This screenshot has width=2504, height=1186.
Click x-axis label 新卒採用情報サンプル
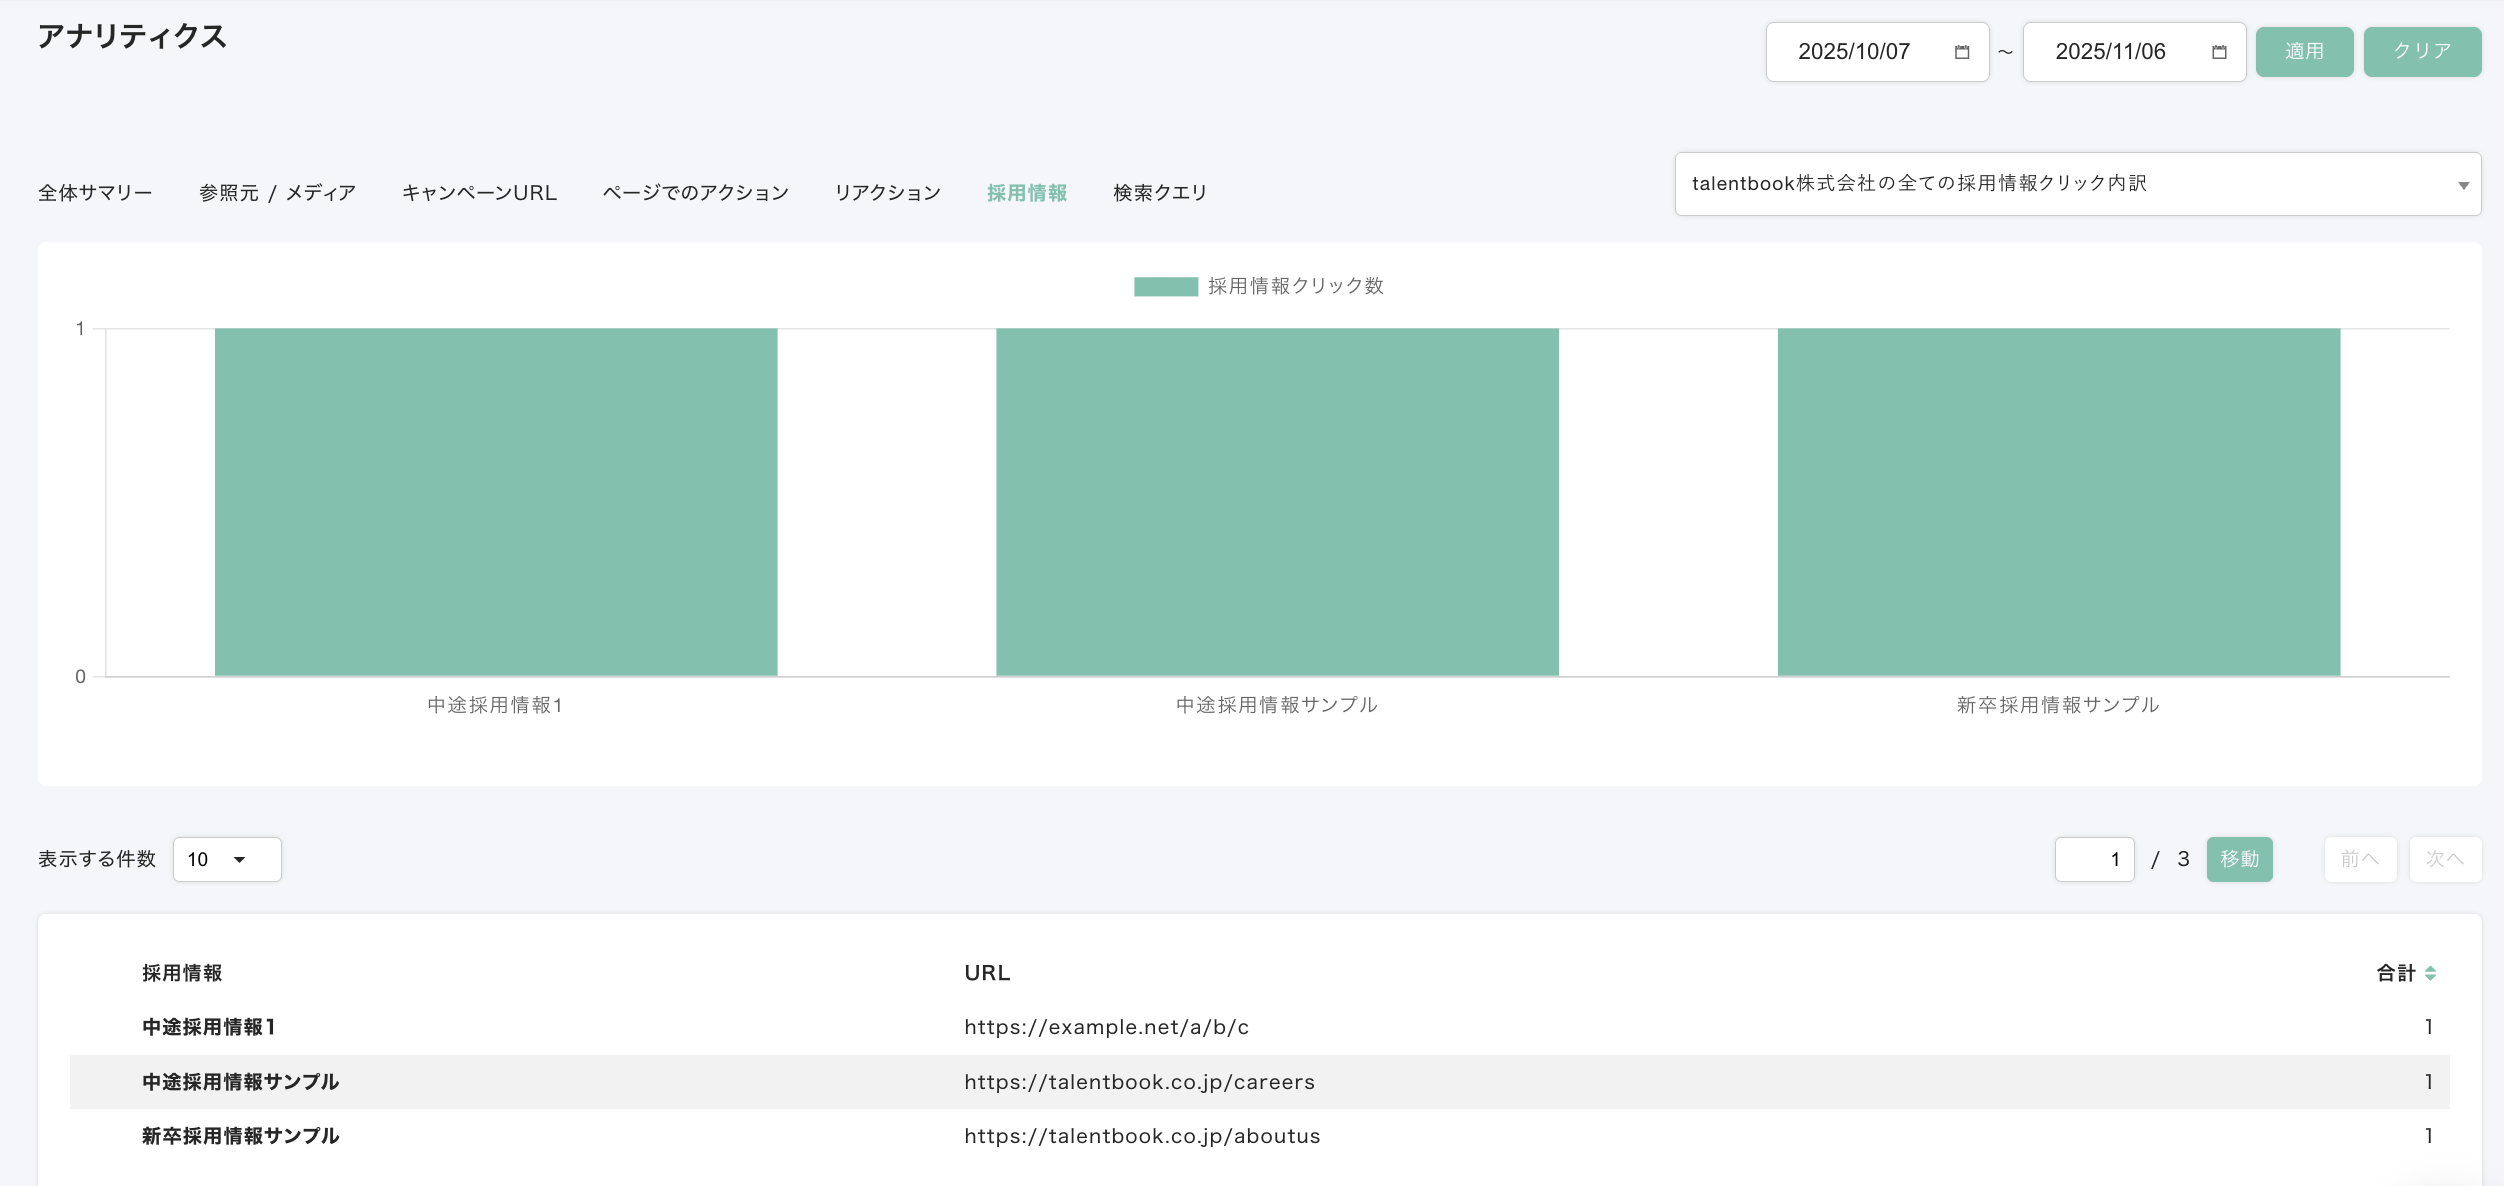pyautogui.click(x=2058, y=705)
